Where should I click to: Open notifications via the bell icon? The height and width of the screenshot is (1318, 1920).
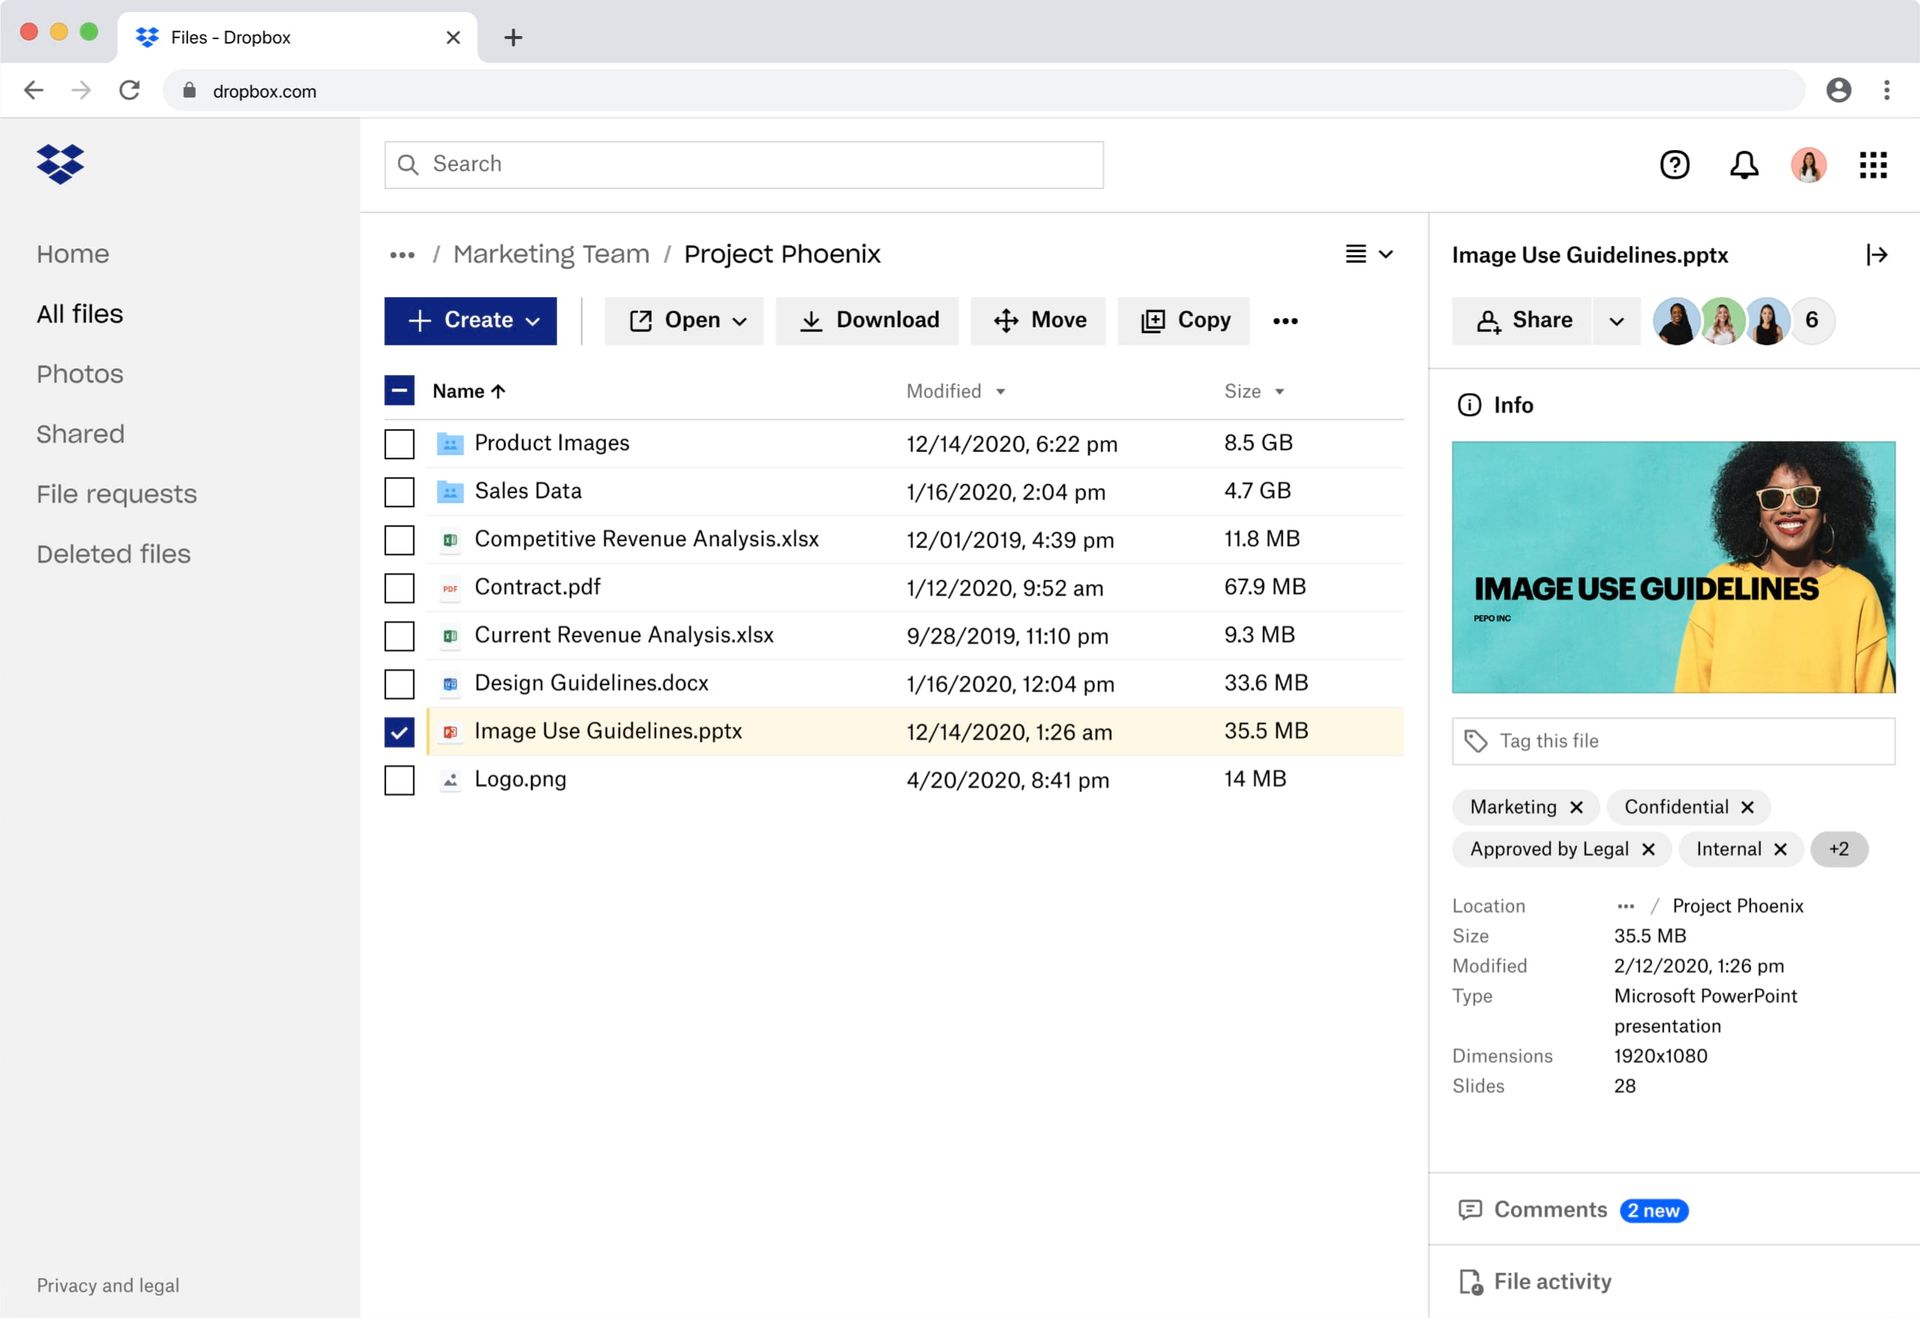[x=1742, y=164]
